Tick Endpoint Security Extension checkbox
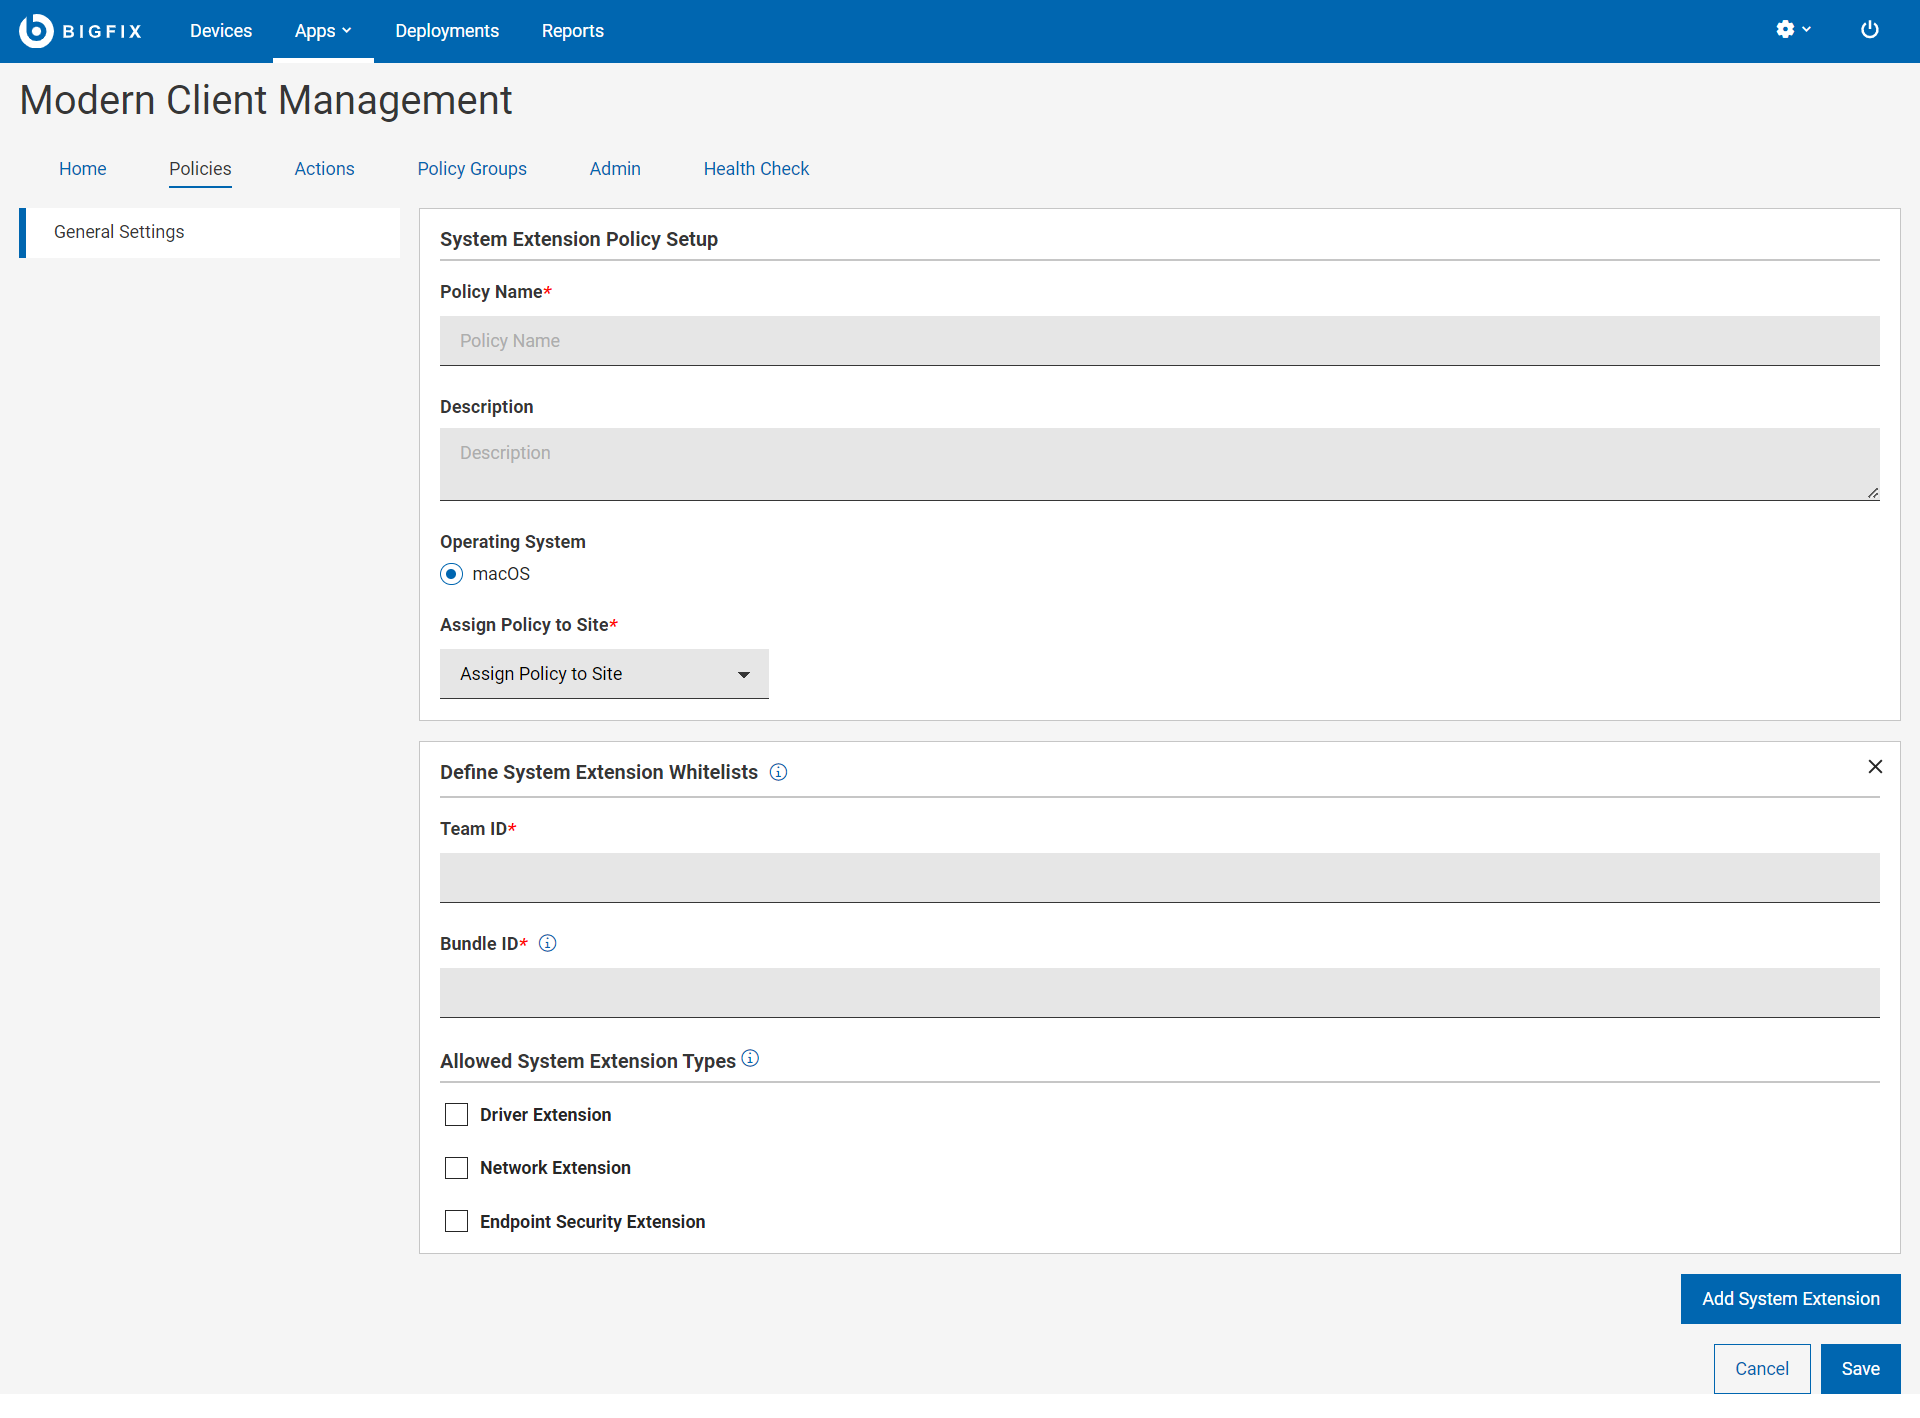 (x=456, y=1221)
